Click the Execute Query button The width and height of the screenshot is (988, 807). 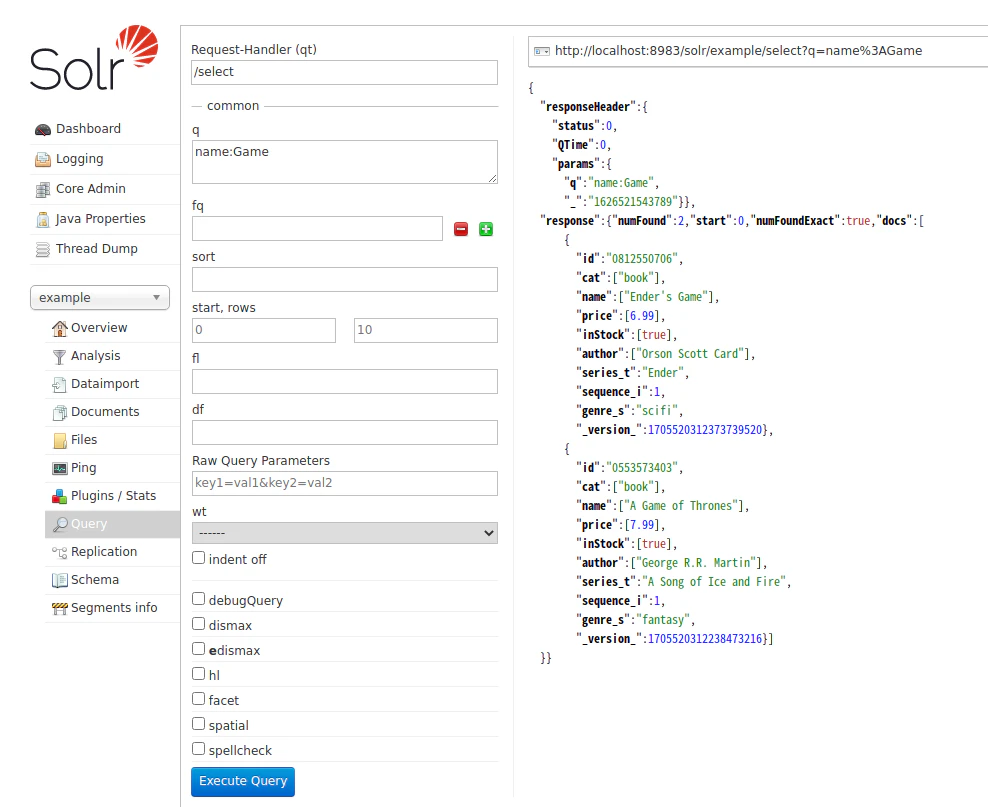tap(243, 782)
